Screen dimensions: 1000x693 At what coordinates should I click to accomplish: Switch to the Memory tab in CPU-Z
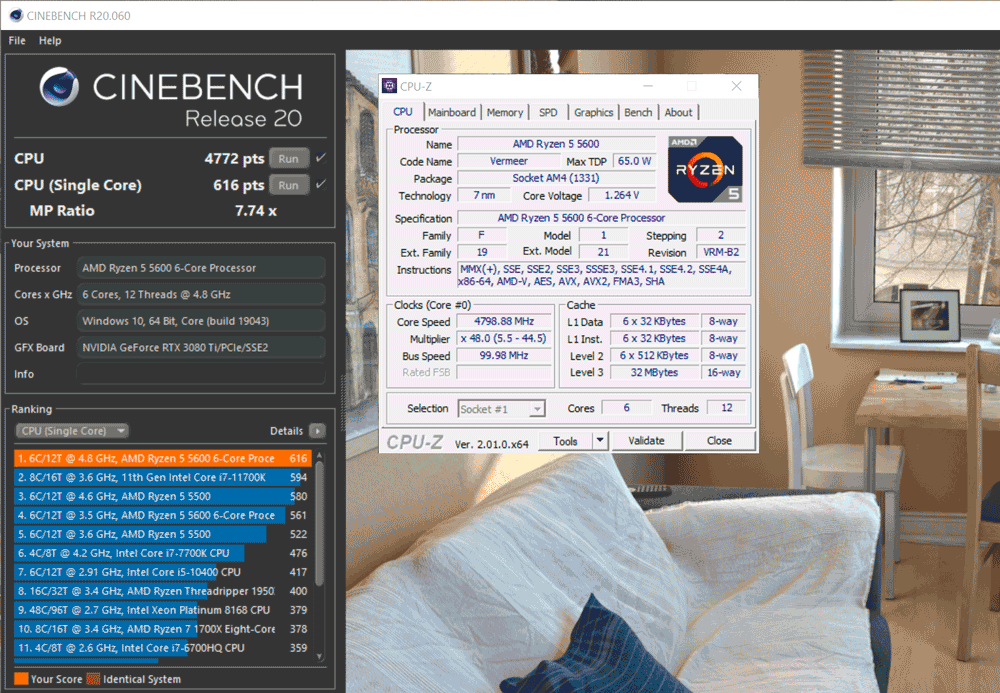504,112
